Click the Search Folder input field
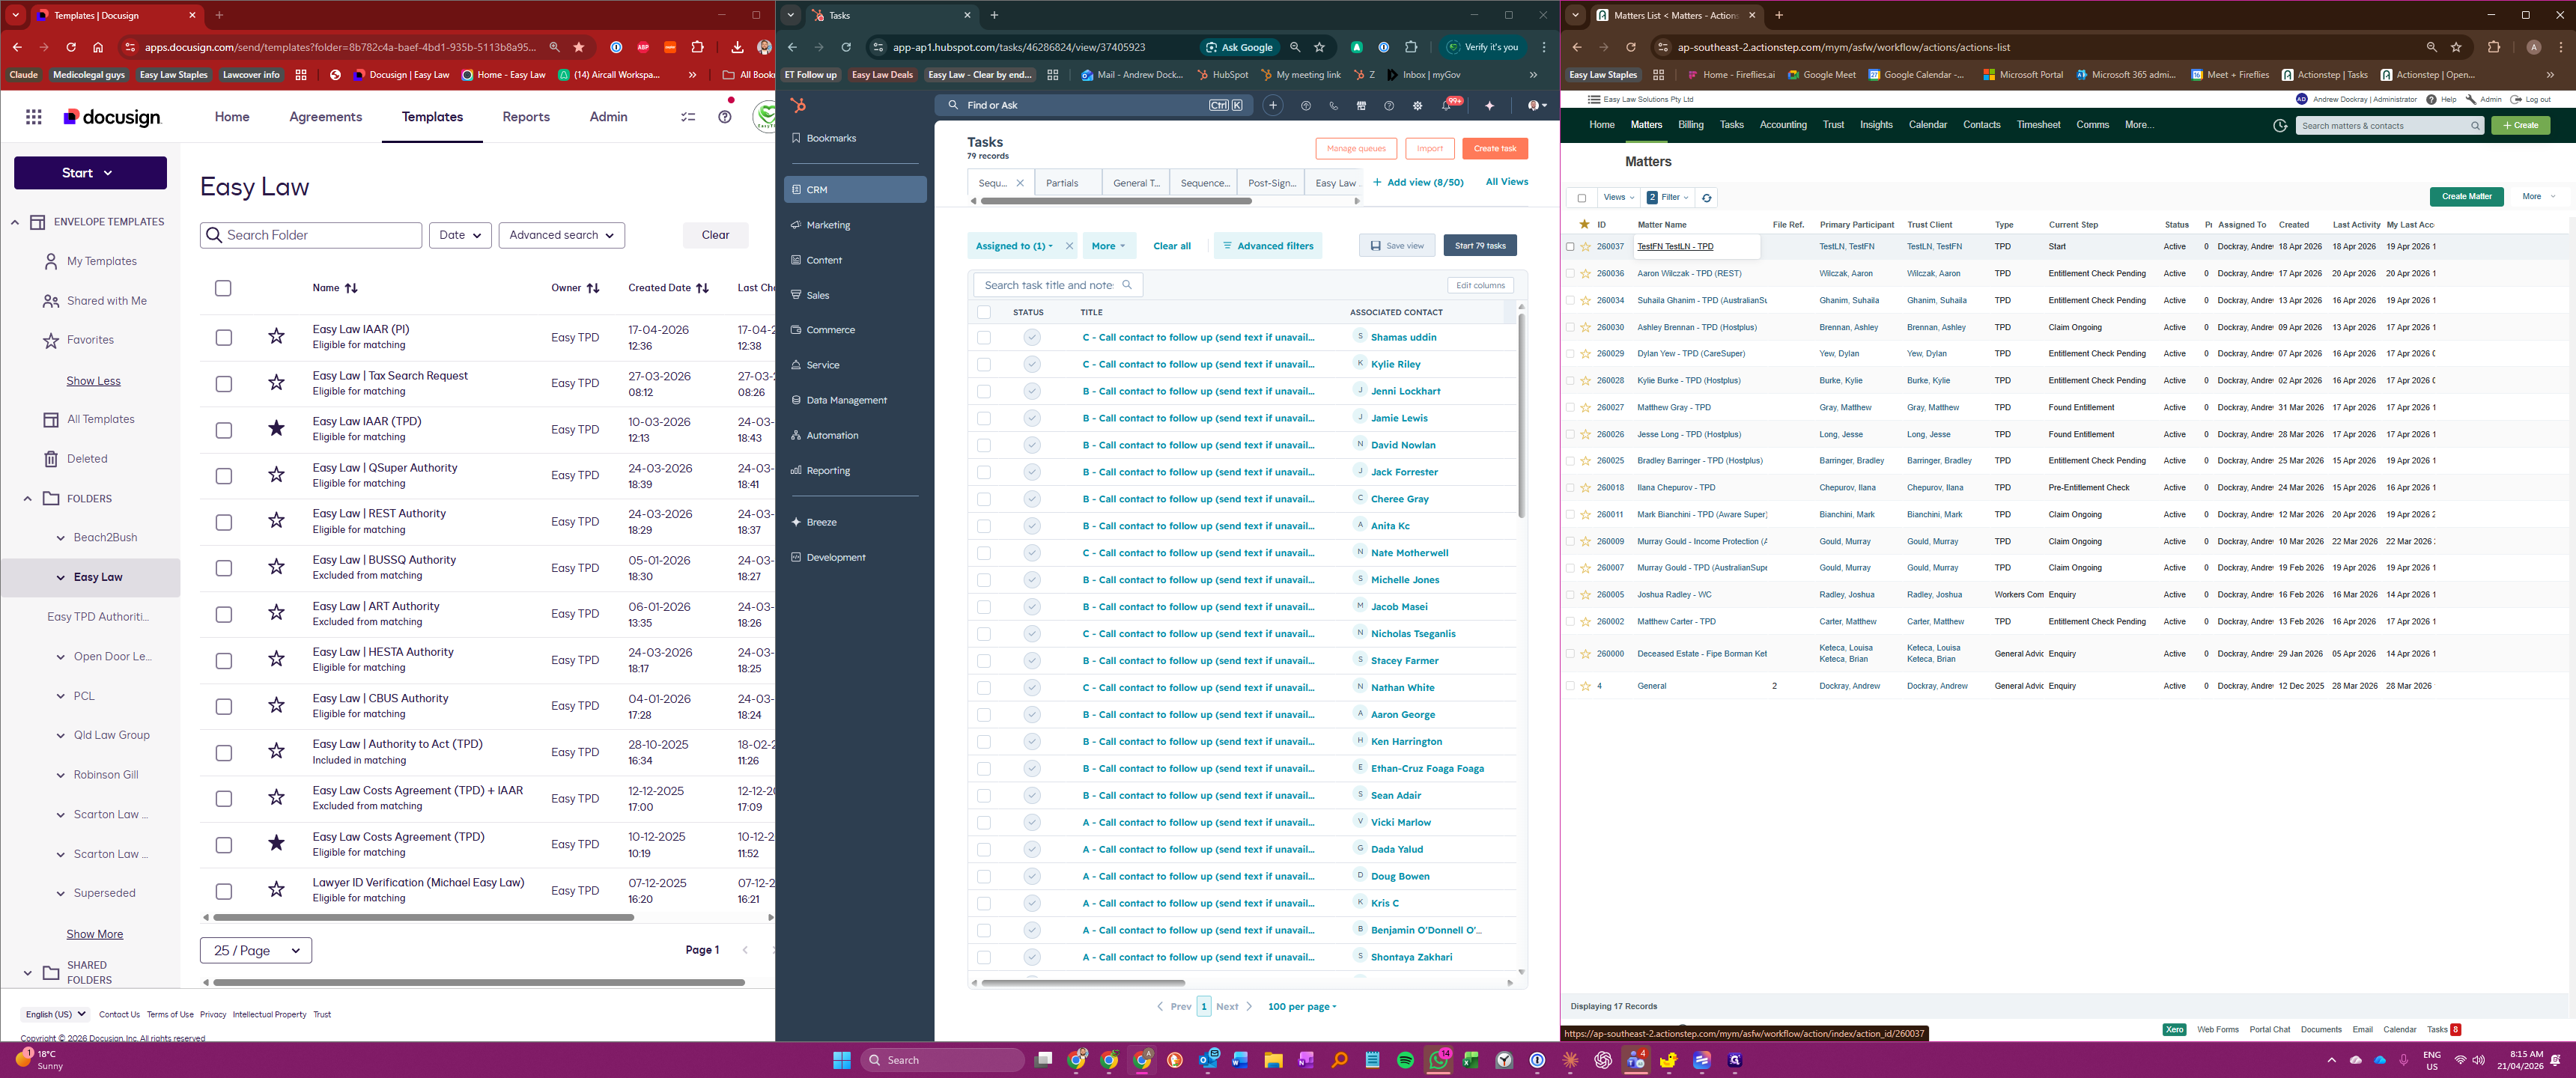This screenshot has width=2576, height=1078. point(312,235)
